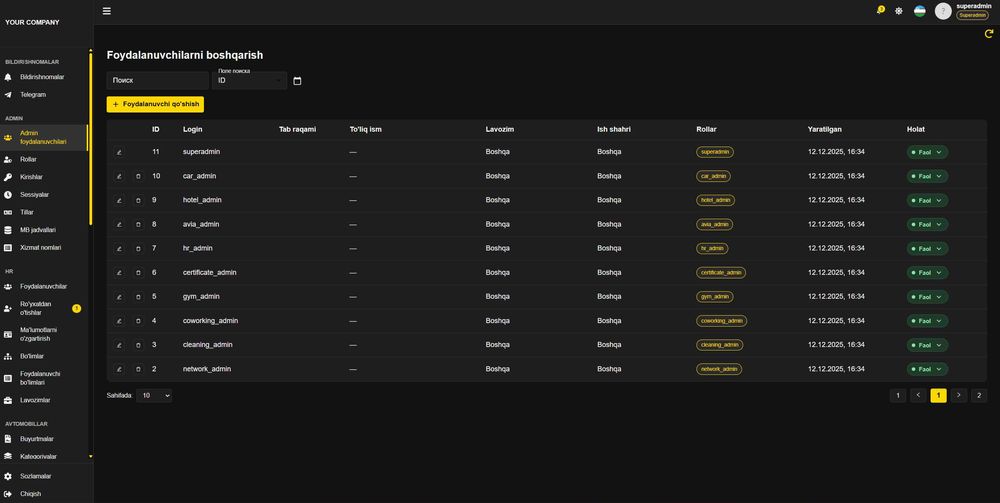The image size is (1000, 503).
Task: Open Bildirishnomalar in the sidebar
Action: [43, 77]
